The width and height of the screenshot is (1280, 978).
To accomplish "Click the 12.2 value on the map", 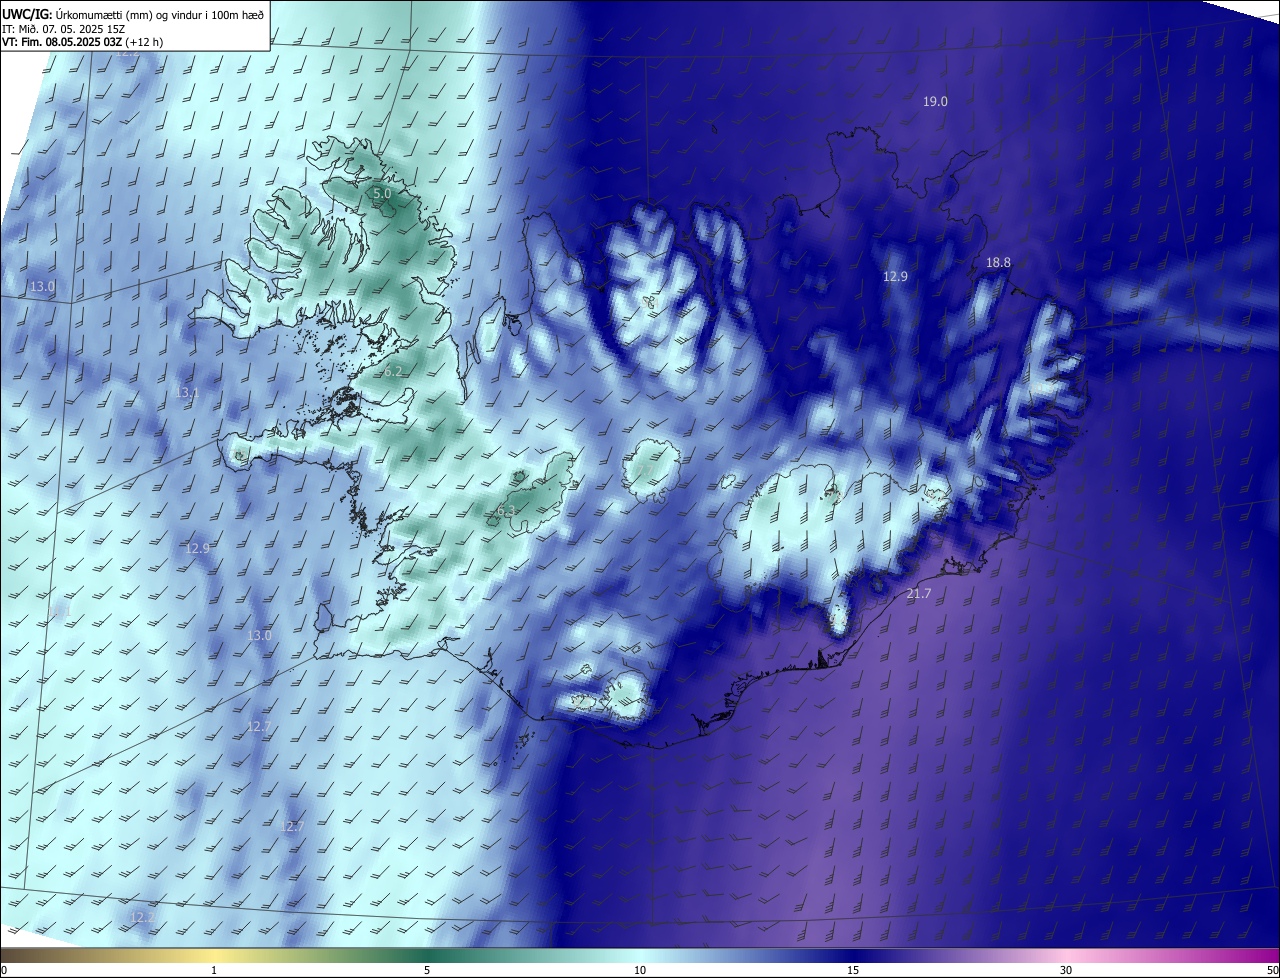I will coord(142,917).
